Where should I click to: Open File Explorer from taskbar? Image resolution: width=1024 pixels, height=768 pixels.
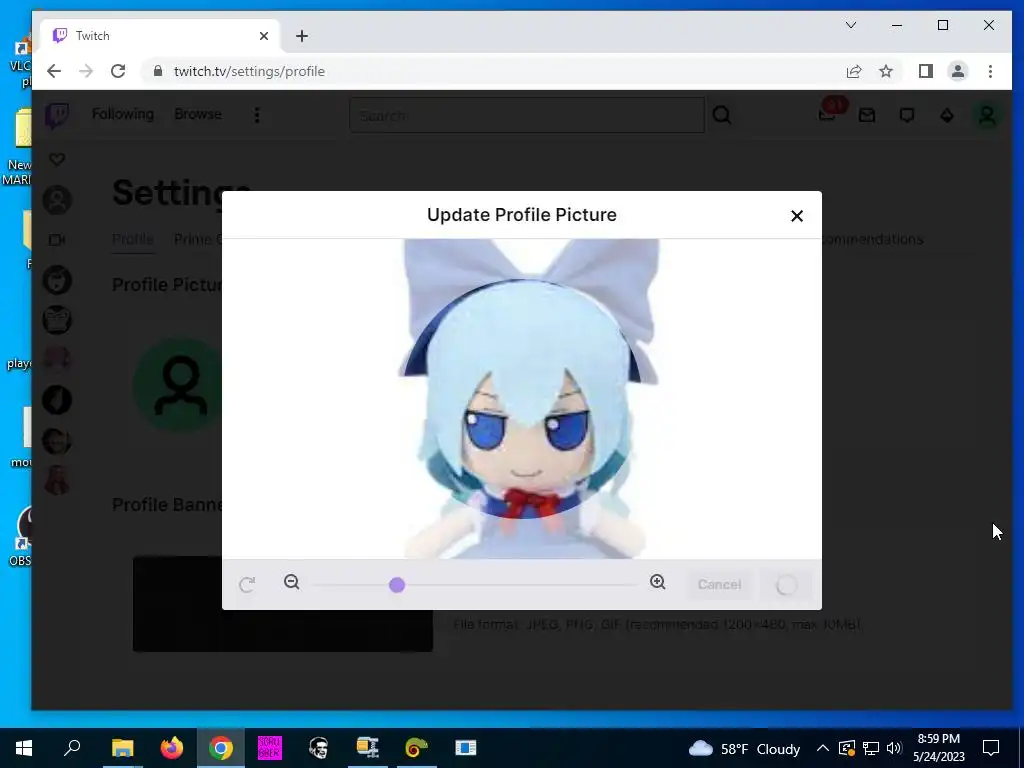pyautogui.click(x=122, y=748)
